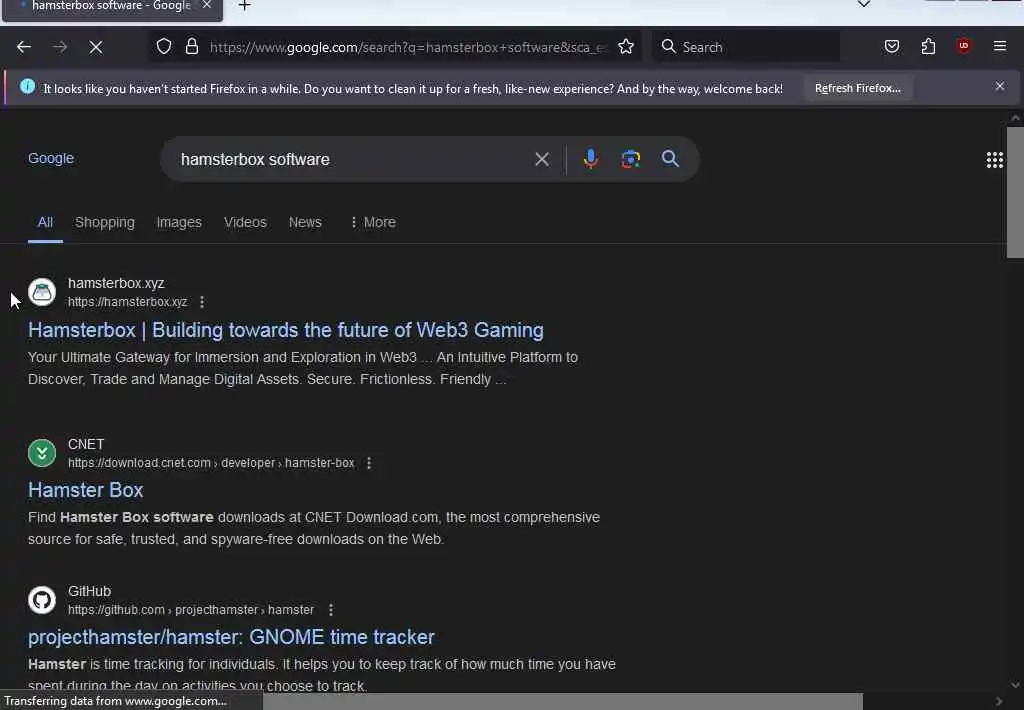The width and height of the screenshot is (1024, 710).
Task: Open Hamsterbox Web3 Gaming result link
Action: coord(285,330)
